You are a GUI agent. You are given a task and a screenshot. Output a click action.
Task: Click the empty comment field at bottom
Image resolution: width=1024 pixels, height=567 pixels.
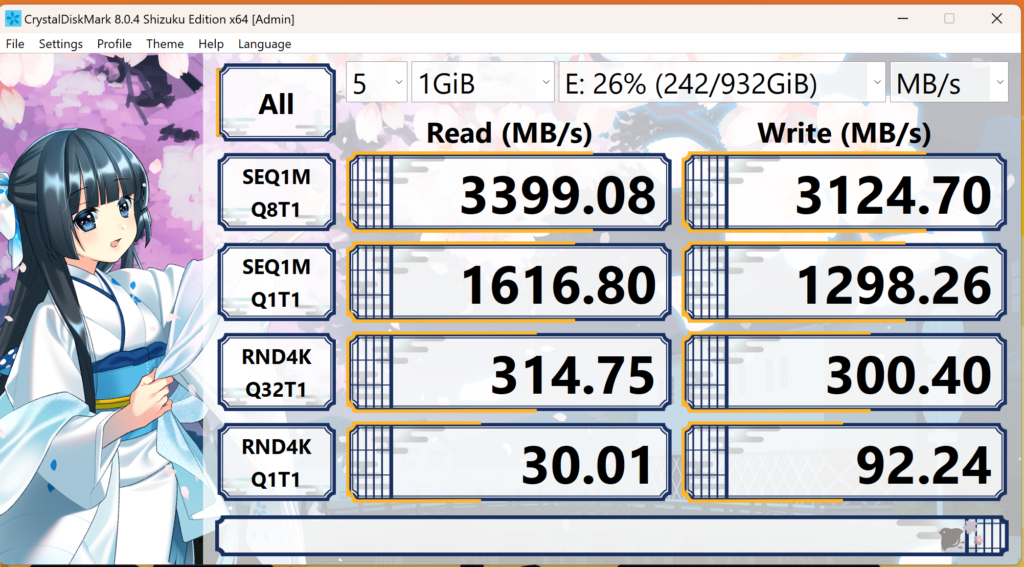[612, 536]
